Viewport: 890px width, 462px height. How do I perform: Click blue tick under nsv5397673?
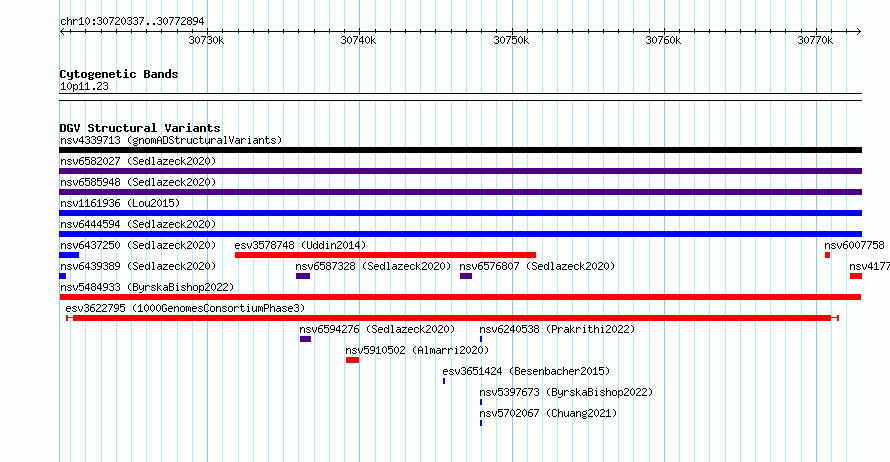point(481,402)
